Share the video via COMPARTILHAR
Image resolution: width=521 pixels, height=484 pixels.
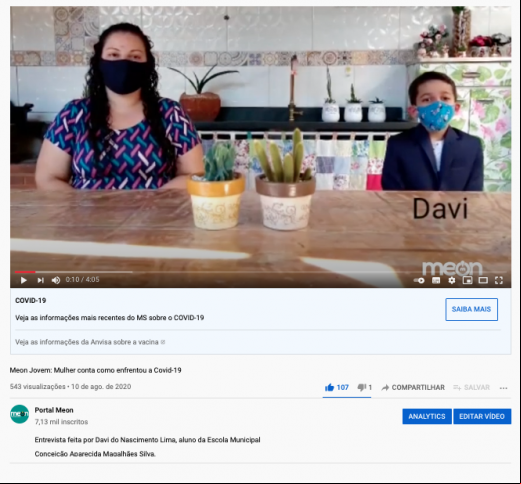(413, 387)
